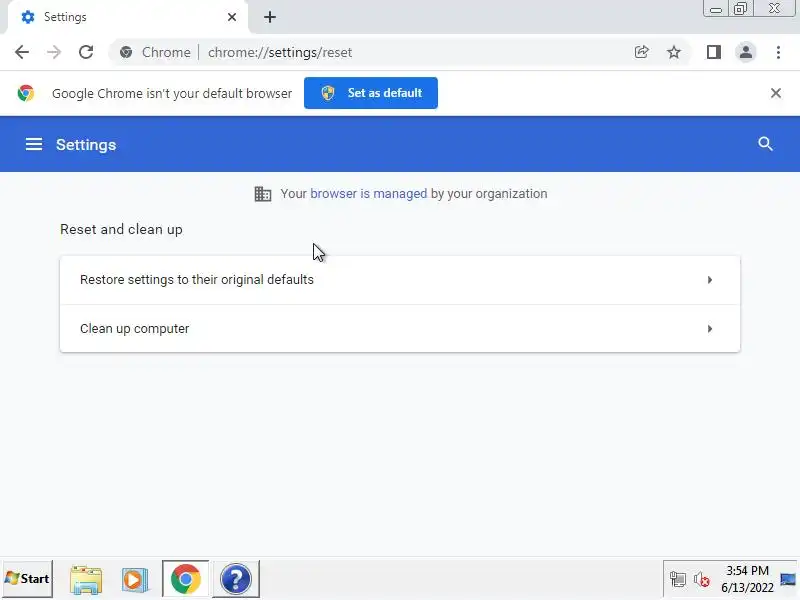Image resolution: width=800 pixels, height=600 pixels.
Task: Open the profile avatar menu
Action: (x=745, y=52)
